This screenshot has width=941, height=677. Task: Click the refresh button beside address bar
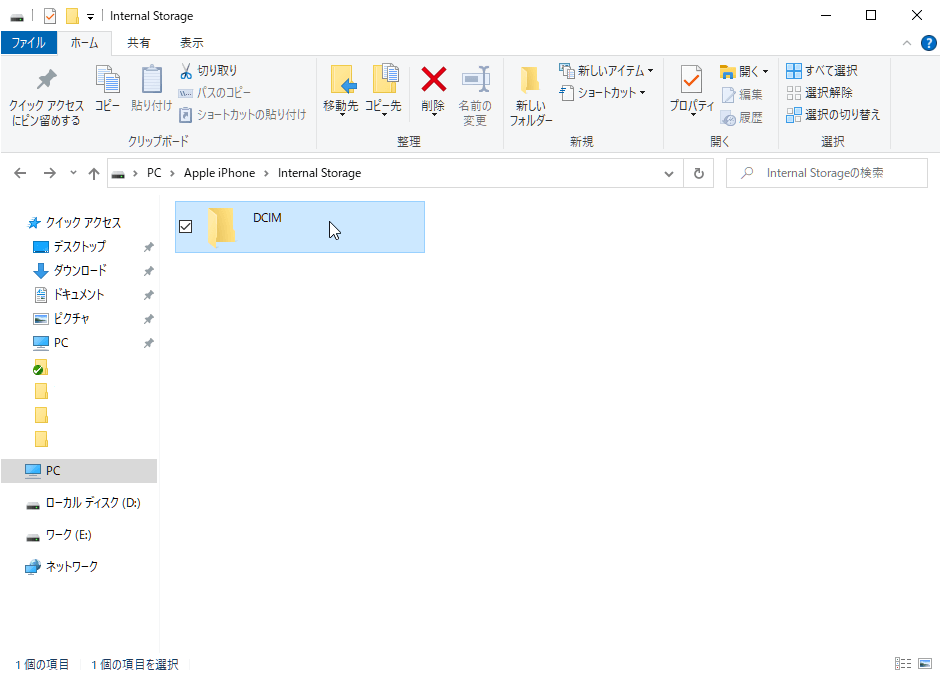point(699,173)
